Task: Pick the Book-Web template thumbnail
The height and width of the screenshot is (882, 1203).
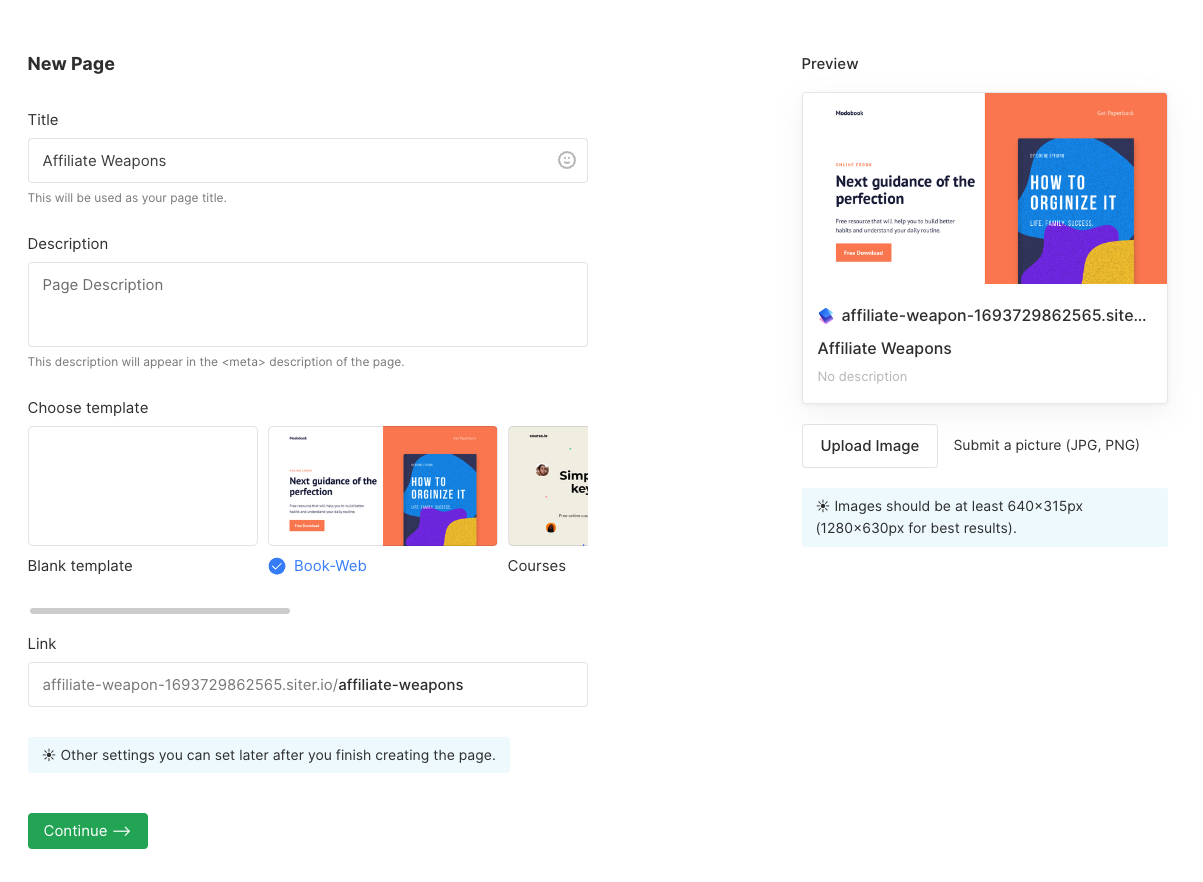Action: pyautogui.click(x=382, y=486)
